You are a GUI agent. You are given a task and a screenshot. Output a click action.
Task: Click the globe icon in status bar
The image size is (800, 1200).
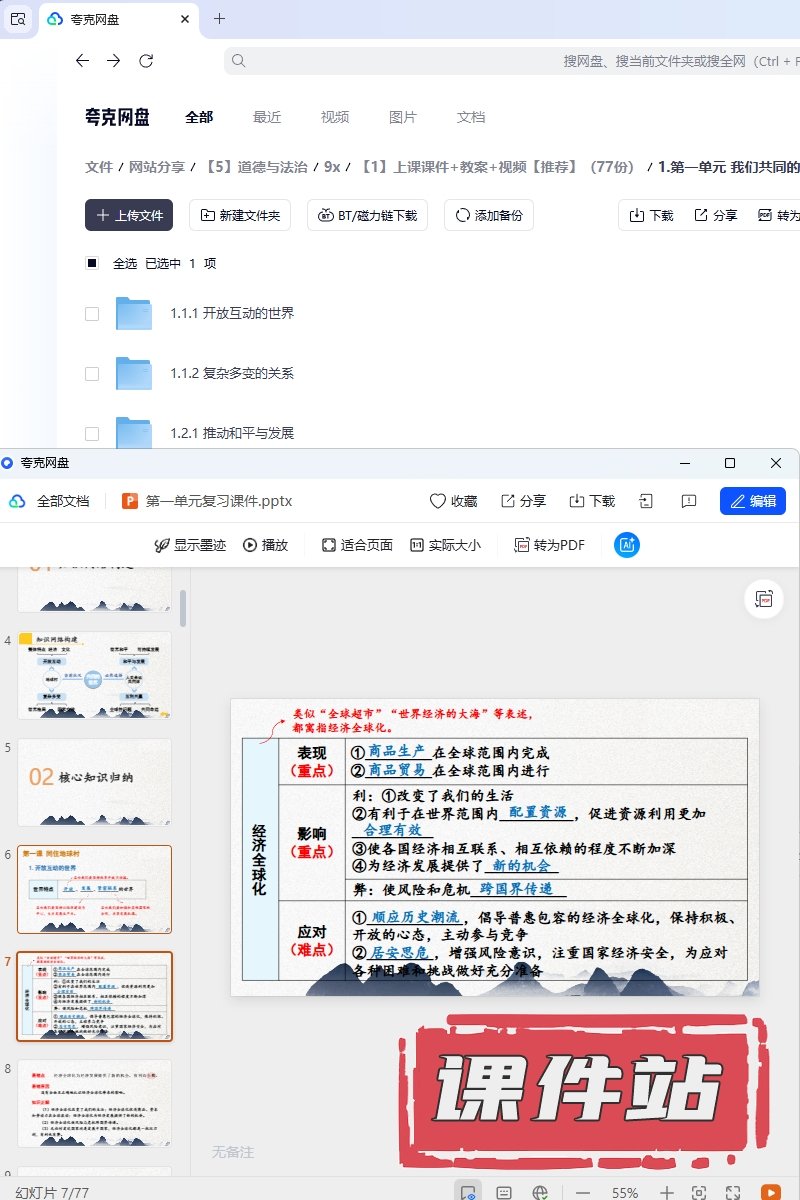(x=540, y=1193)
